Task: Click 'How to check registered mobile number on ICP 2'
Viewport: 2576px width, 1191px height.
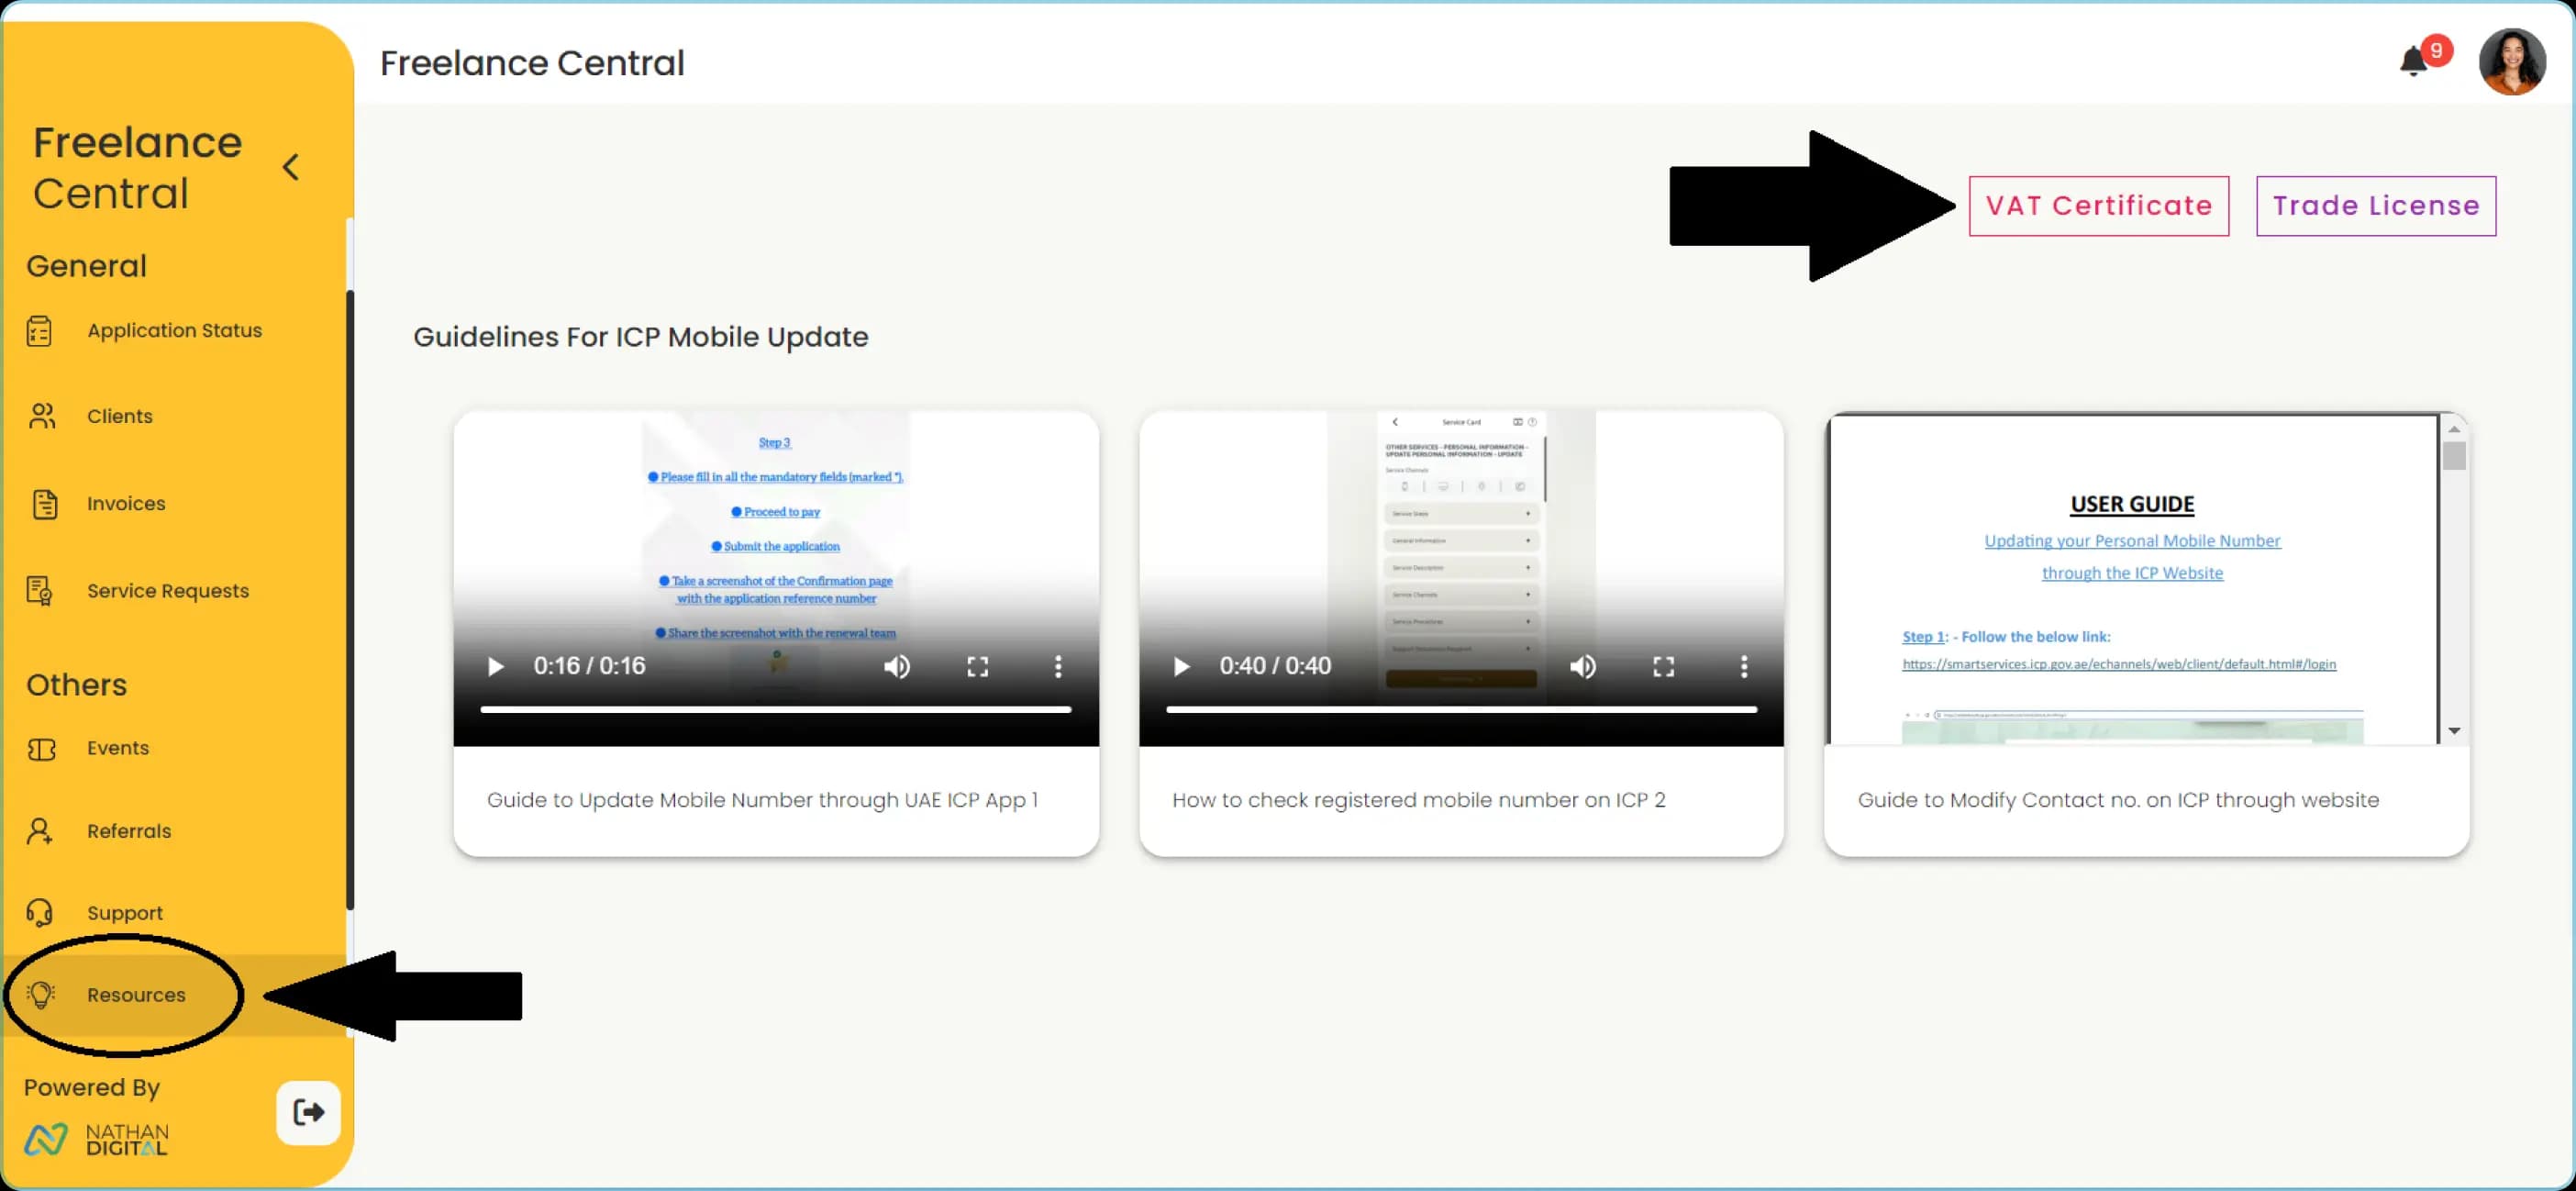Action: [x=1418, y=800]
